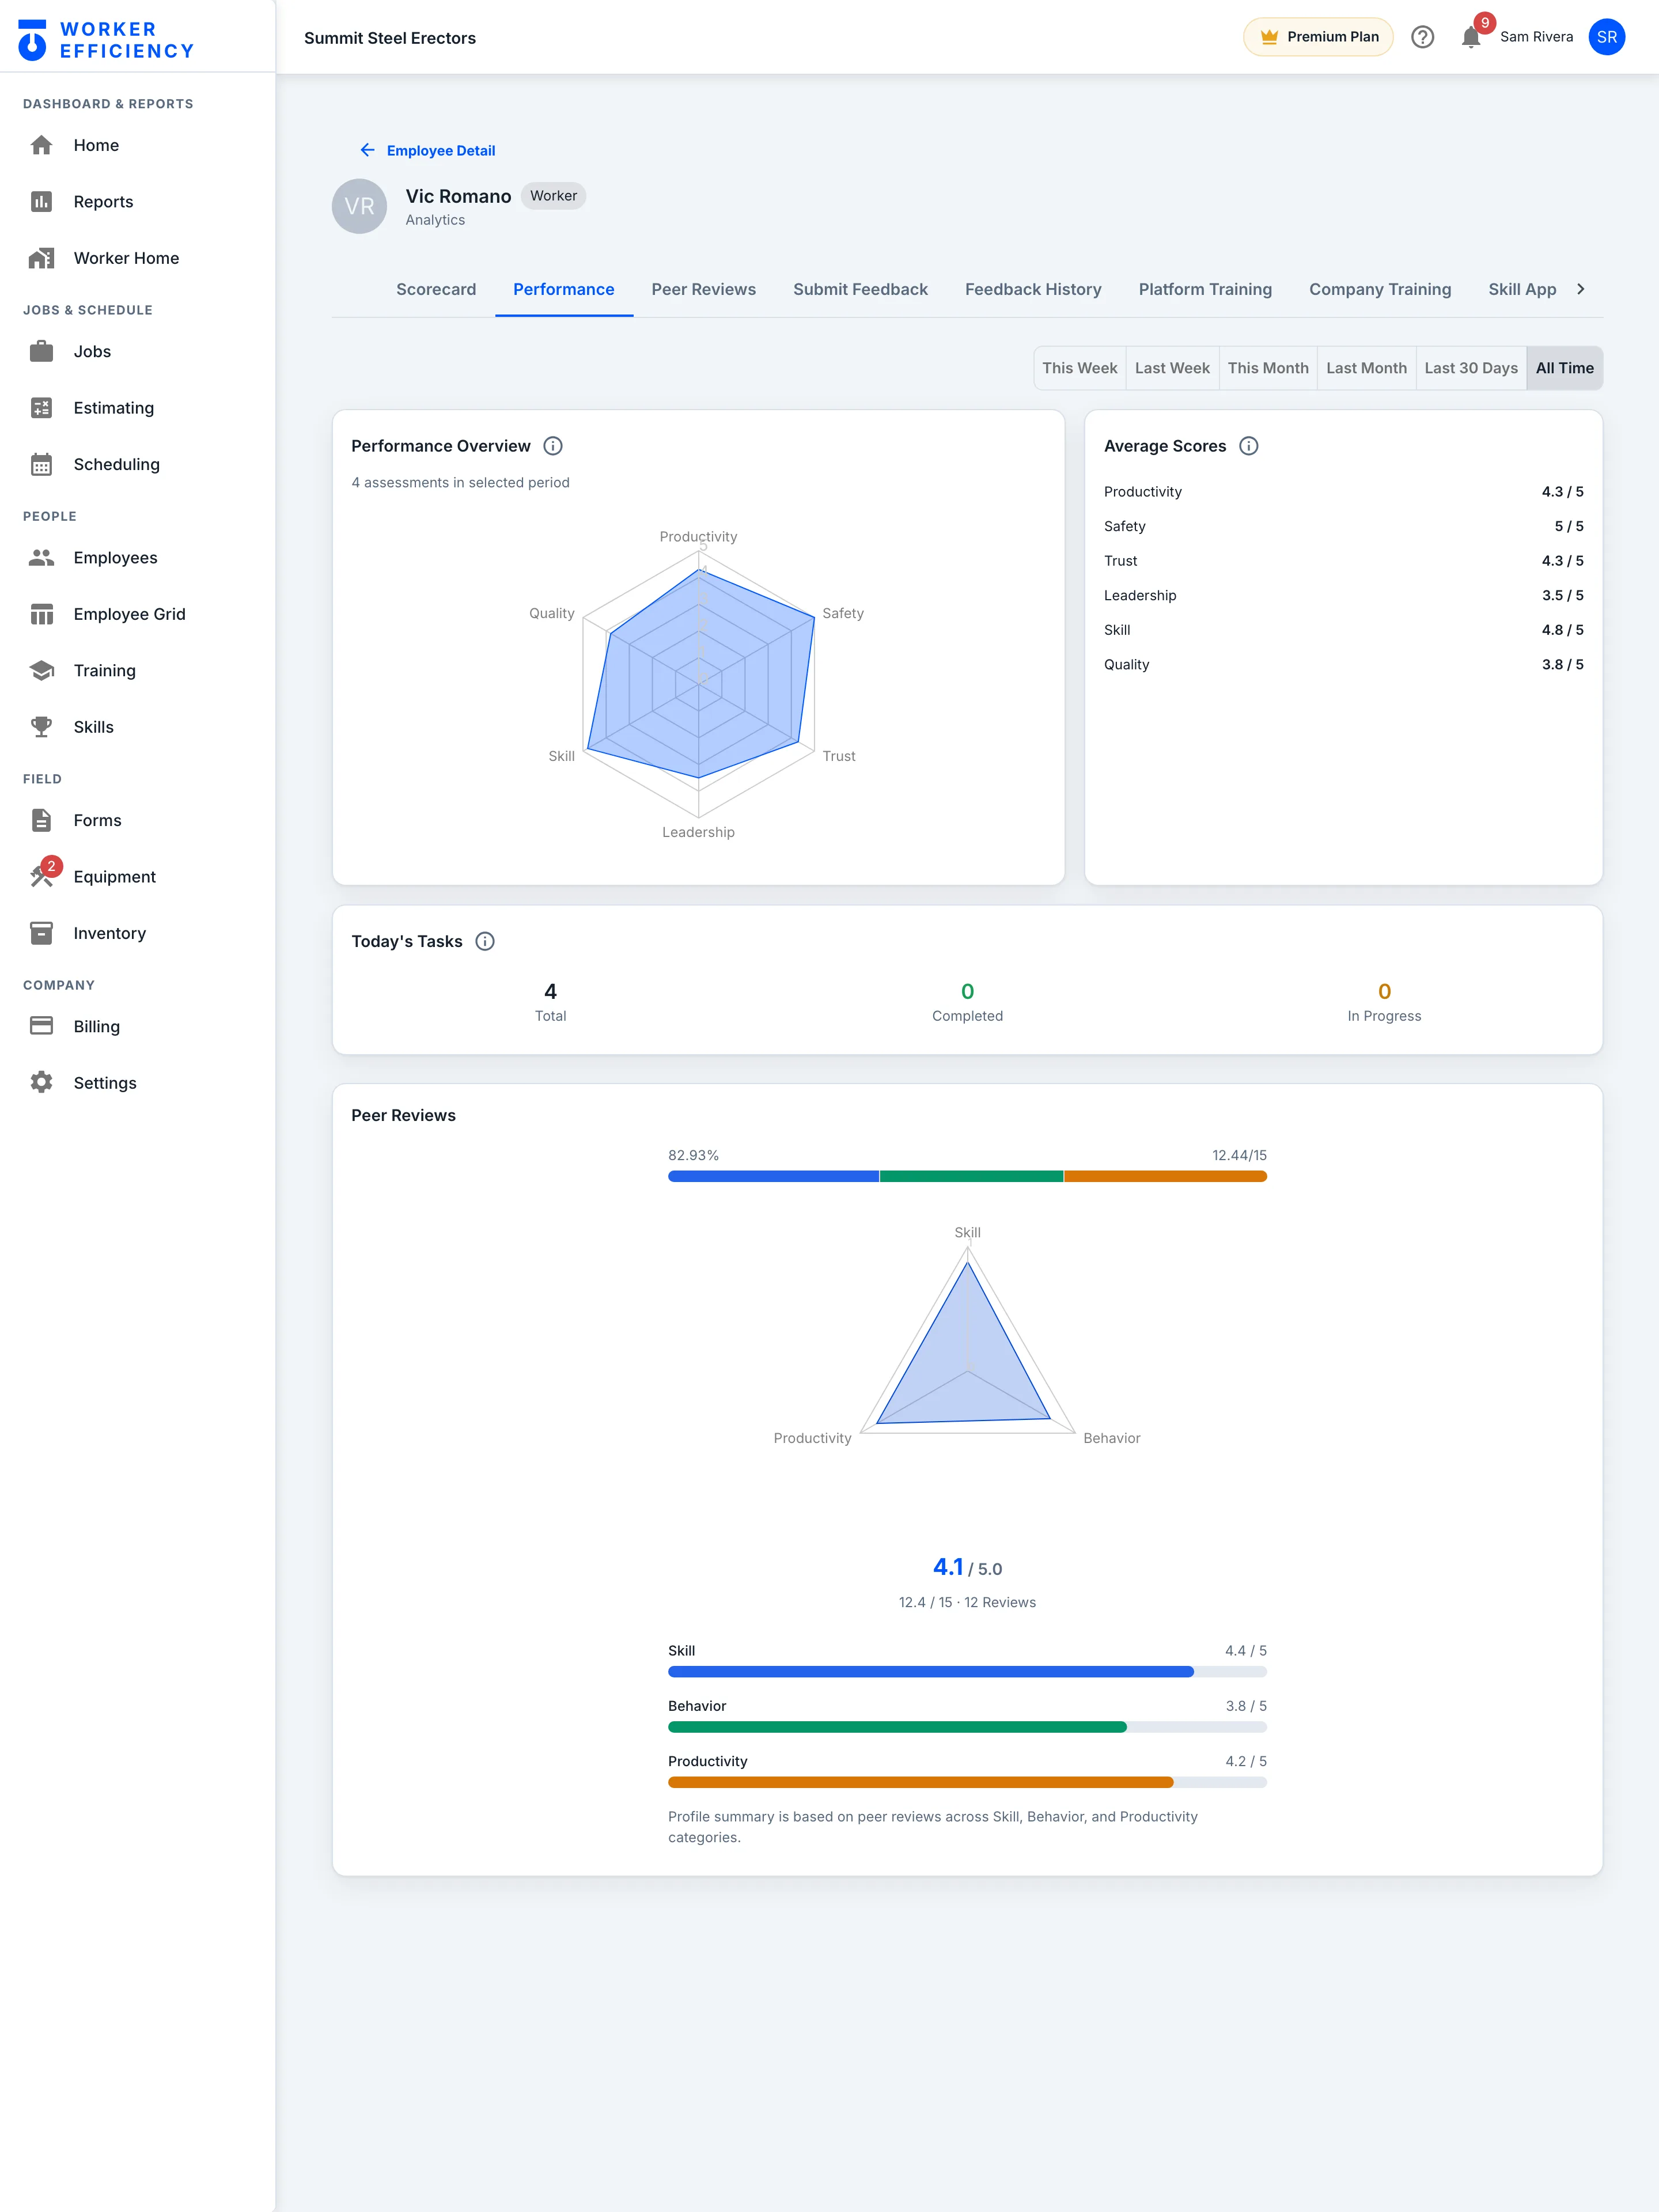
Task: Click the Worker Efficiency logo
Action: pos(106,40)
